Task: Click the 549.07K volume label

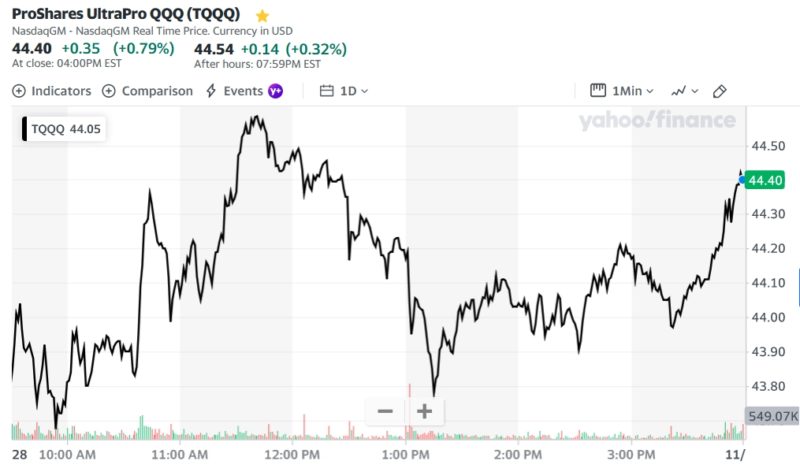Action: pyautogui.click(x=772, y=415)
